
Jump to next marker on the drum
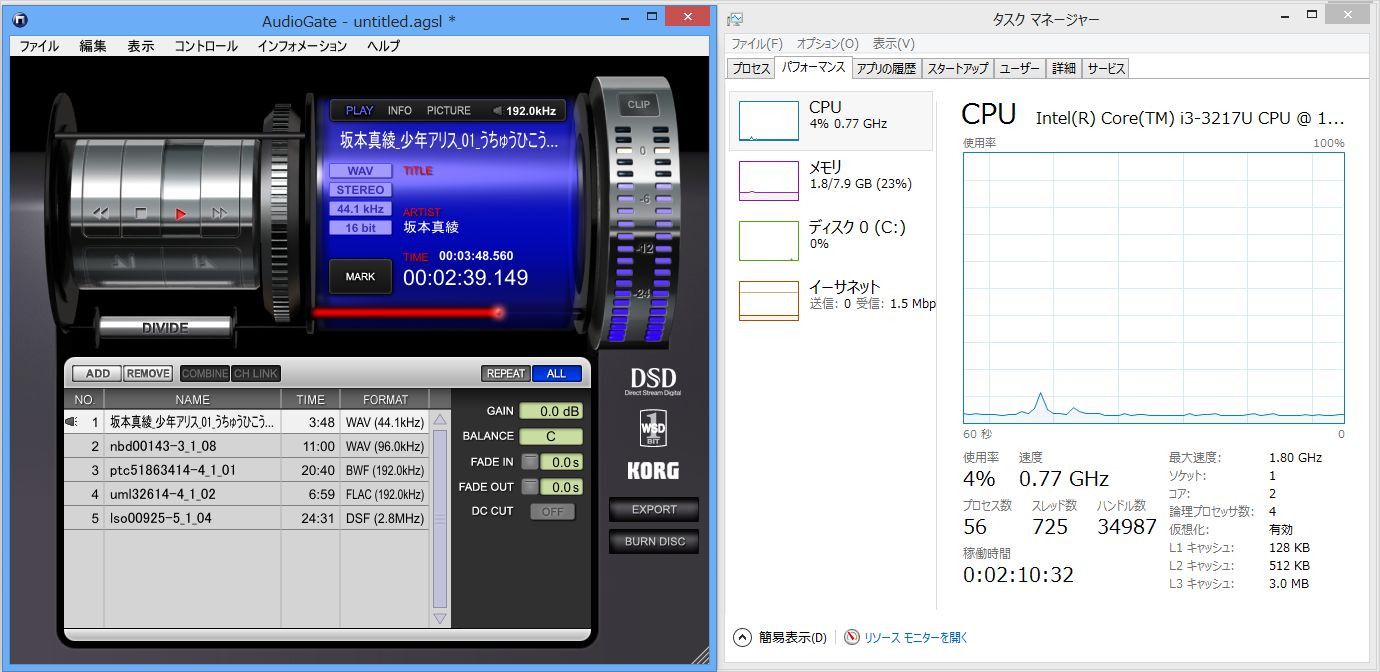(201, 262)
